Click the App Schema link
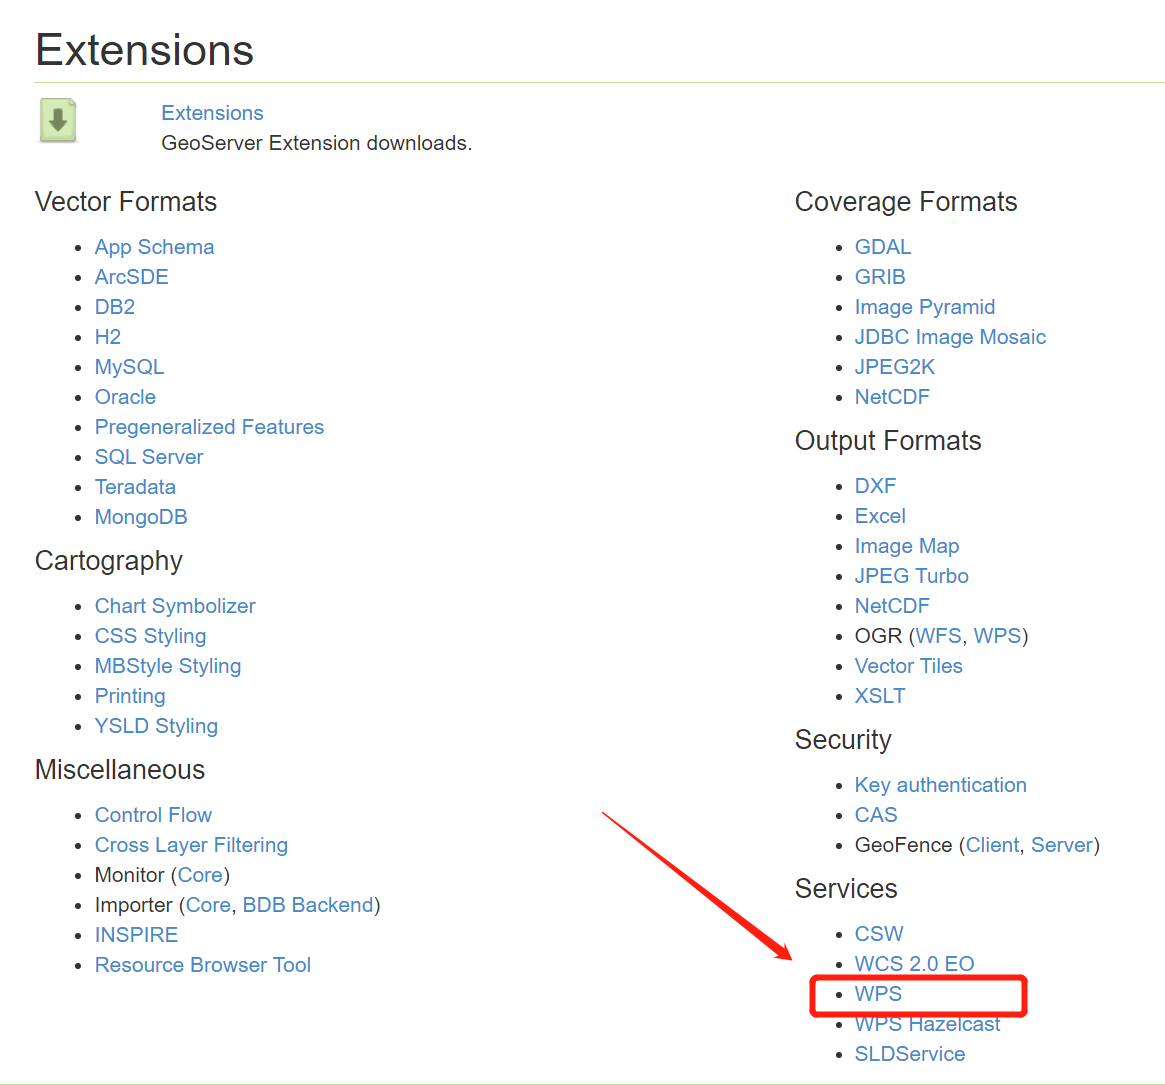 pos(154,247)
